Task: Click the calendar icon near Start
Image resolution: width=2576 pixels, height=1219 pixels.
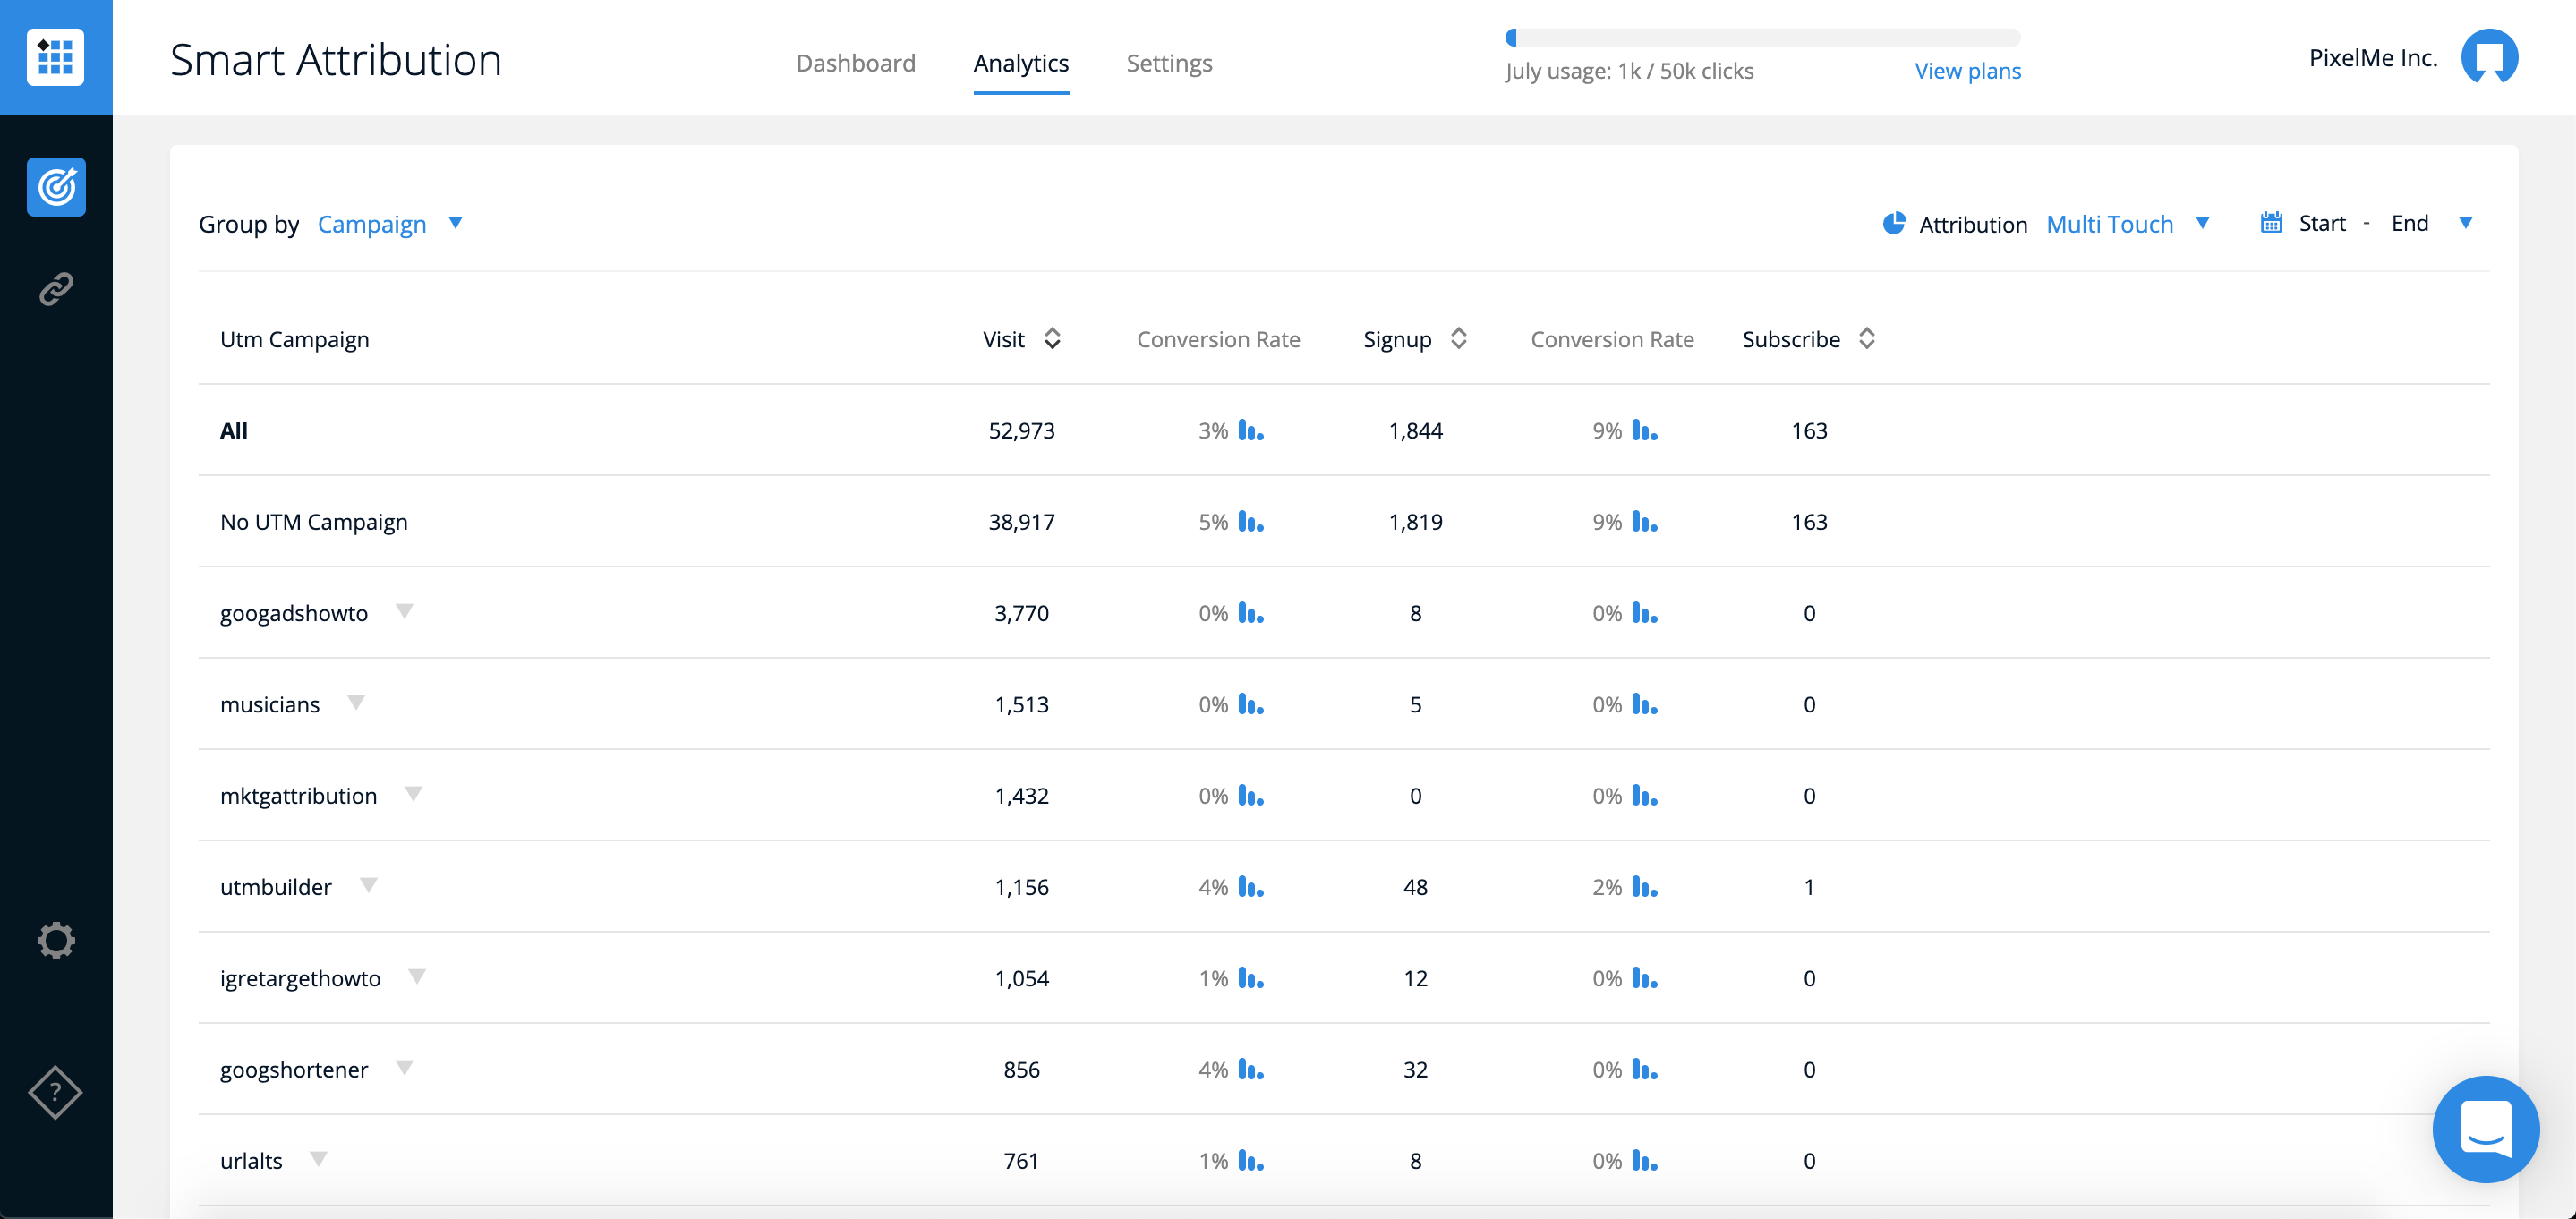Action: coord(2271,222)
